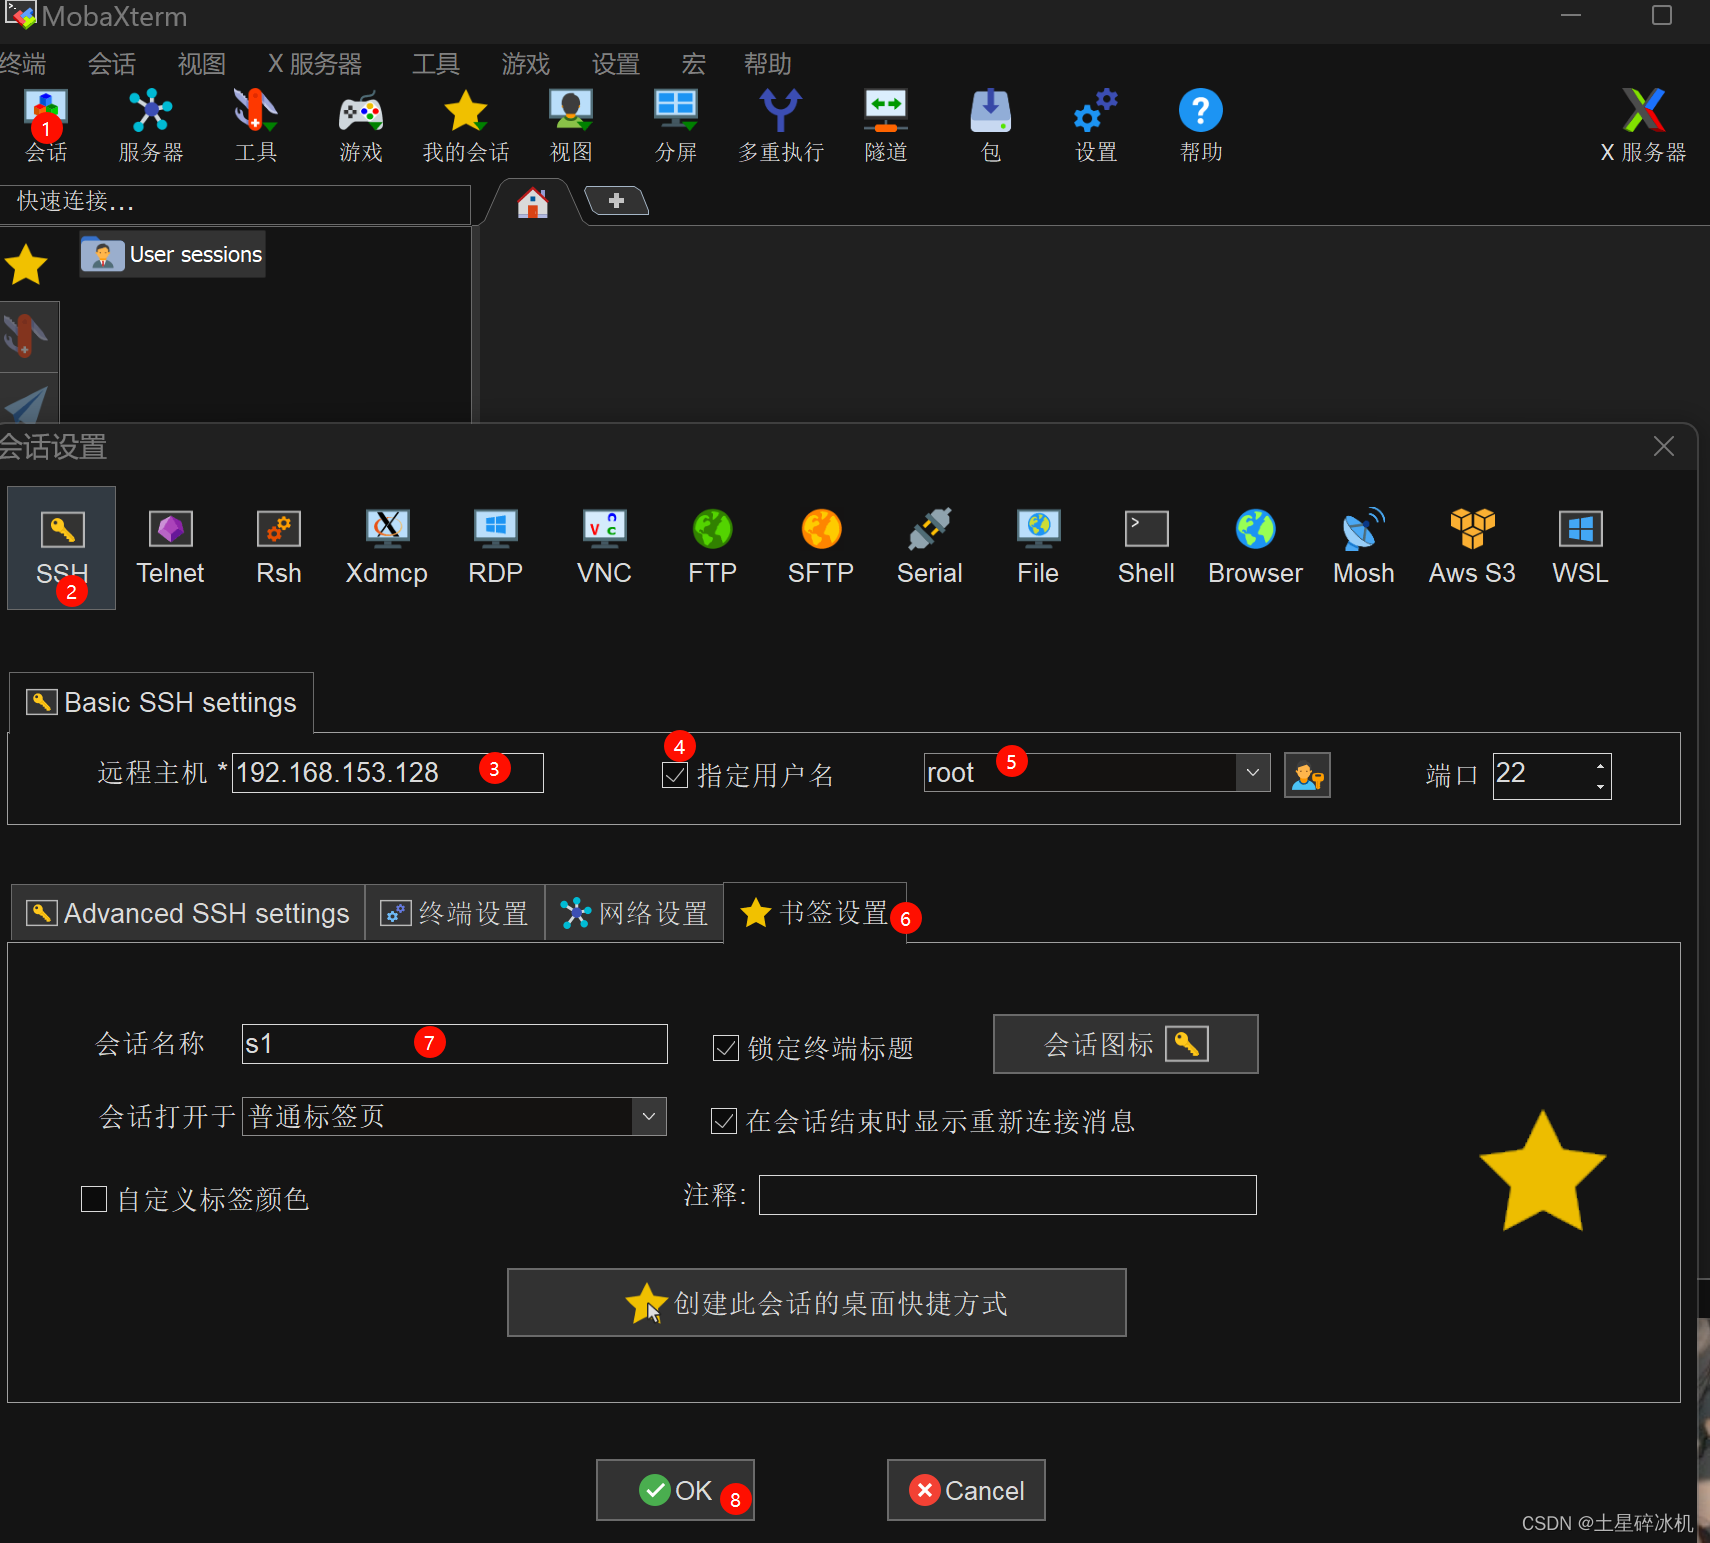Click the 视图 monitor toolbar icon
Screen dimensions: 1710x1543
571,126
